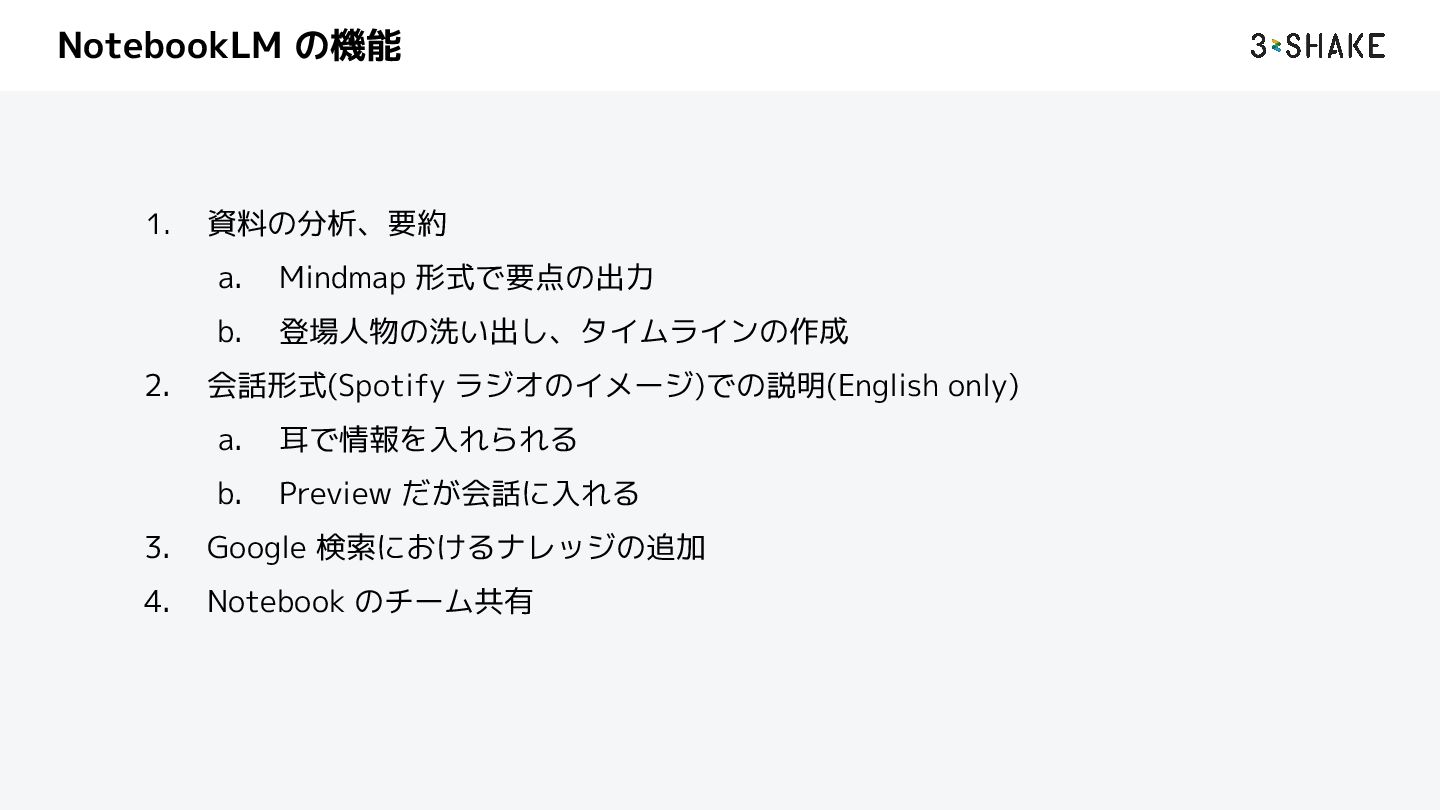Image resolution: width=1440 pixels, height=810 pixels.
Task: Select the 会話形式 Spotify ラジオ line
Action: pyautogui.click(x=613, y=385)
